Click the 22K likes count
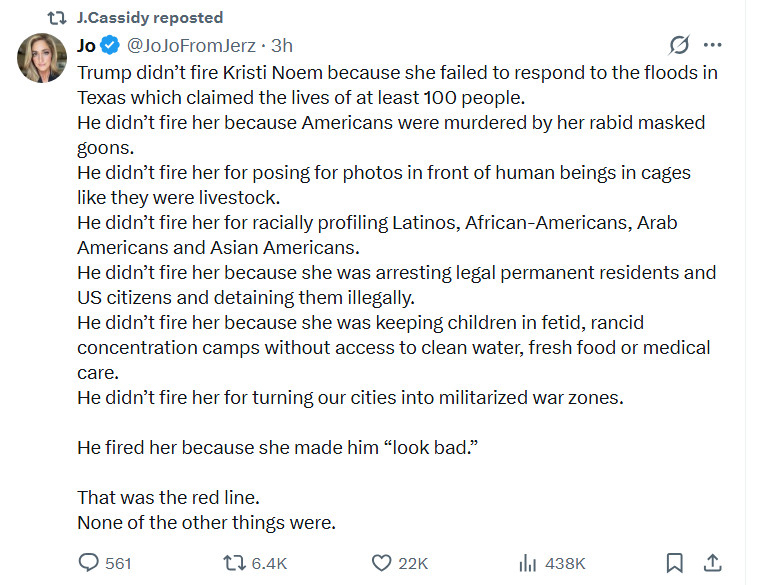The height and width of the screenshot is (585, 762). click(x=413, y=564)
